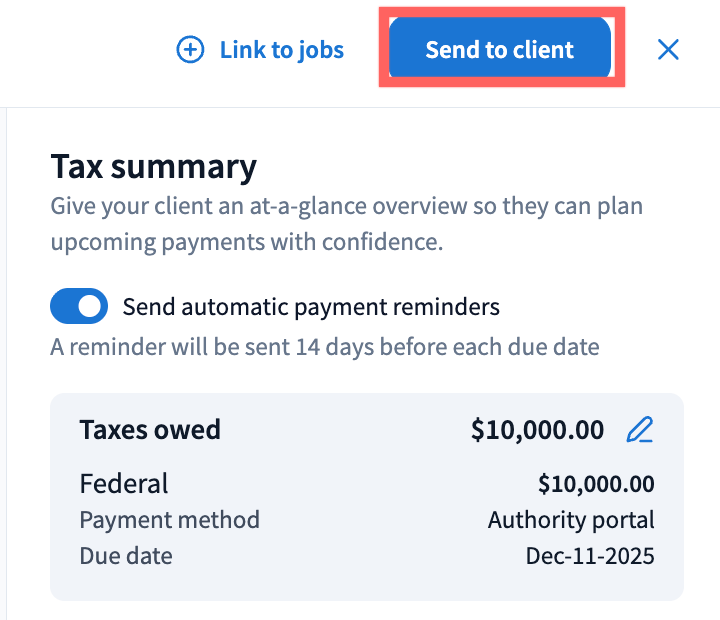Click the plus circle icon for linking jobs
The width and height of the screenshot is (720, 620).
pos(190,50)
